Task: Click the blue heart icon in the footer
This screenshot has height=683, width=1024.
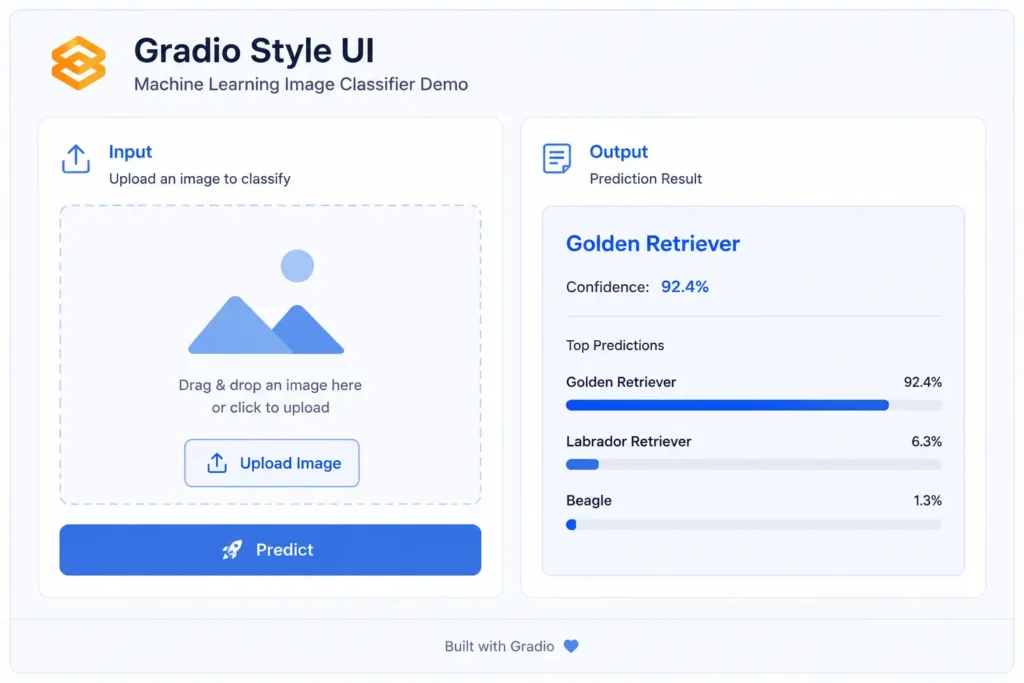Action: pos(571,646)
